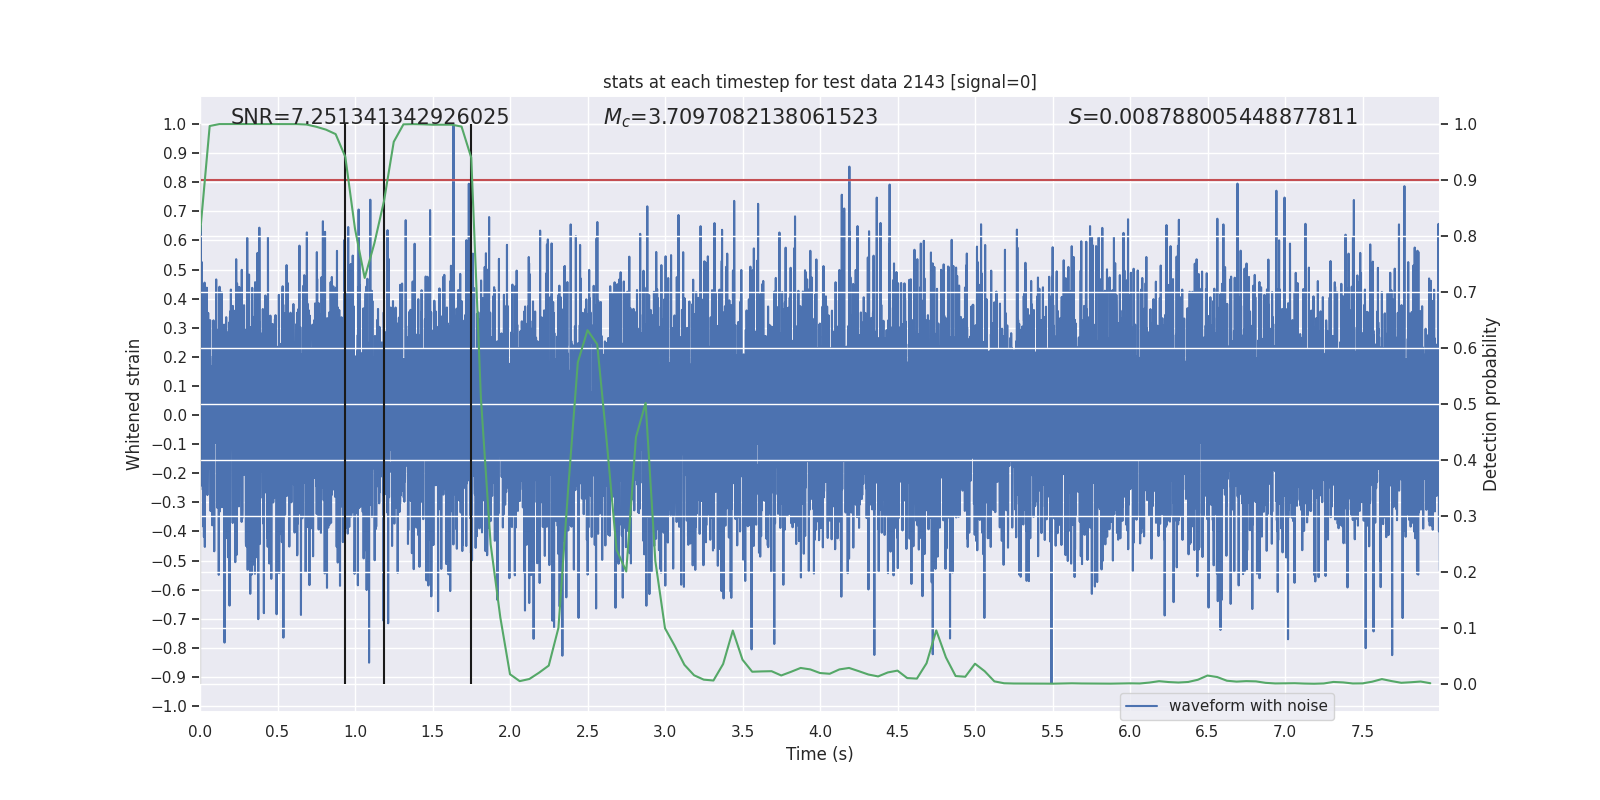Screen dimensions: 1600x800
Task: Click the 0.6 tick on Detection probability axis
Action: pos(1465,349)
